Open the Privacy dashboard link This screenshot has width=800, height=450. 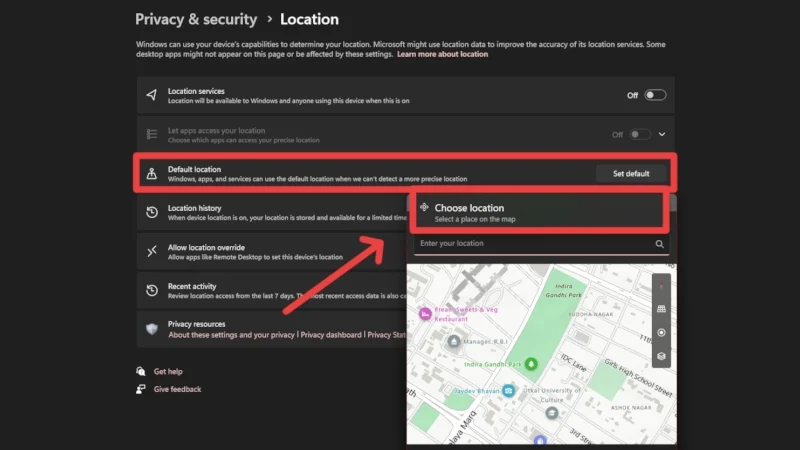coord(331,335)
